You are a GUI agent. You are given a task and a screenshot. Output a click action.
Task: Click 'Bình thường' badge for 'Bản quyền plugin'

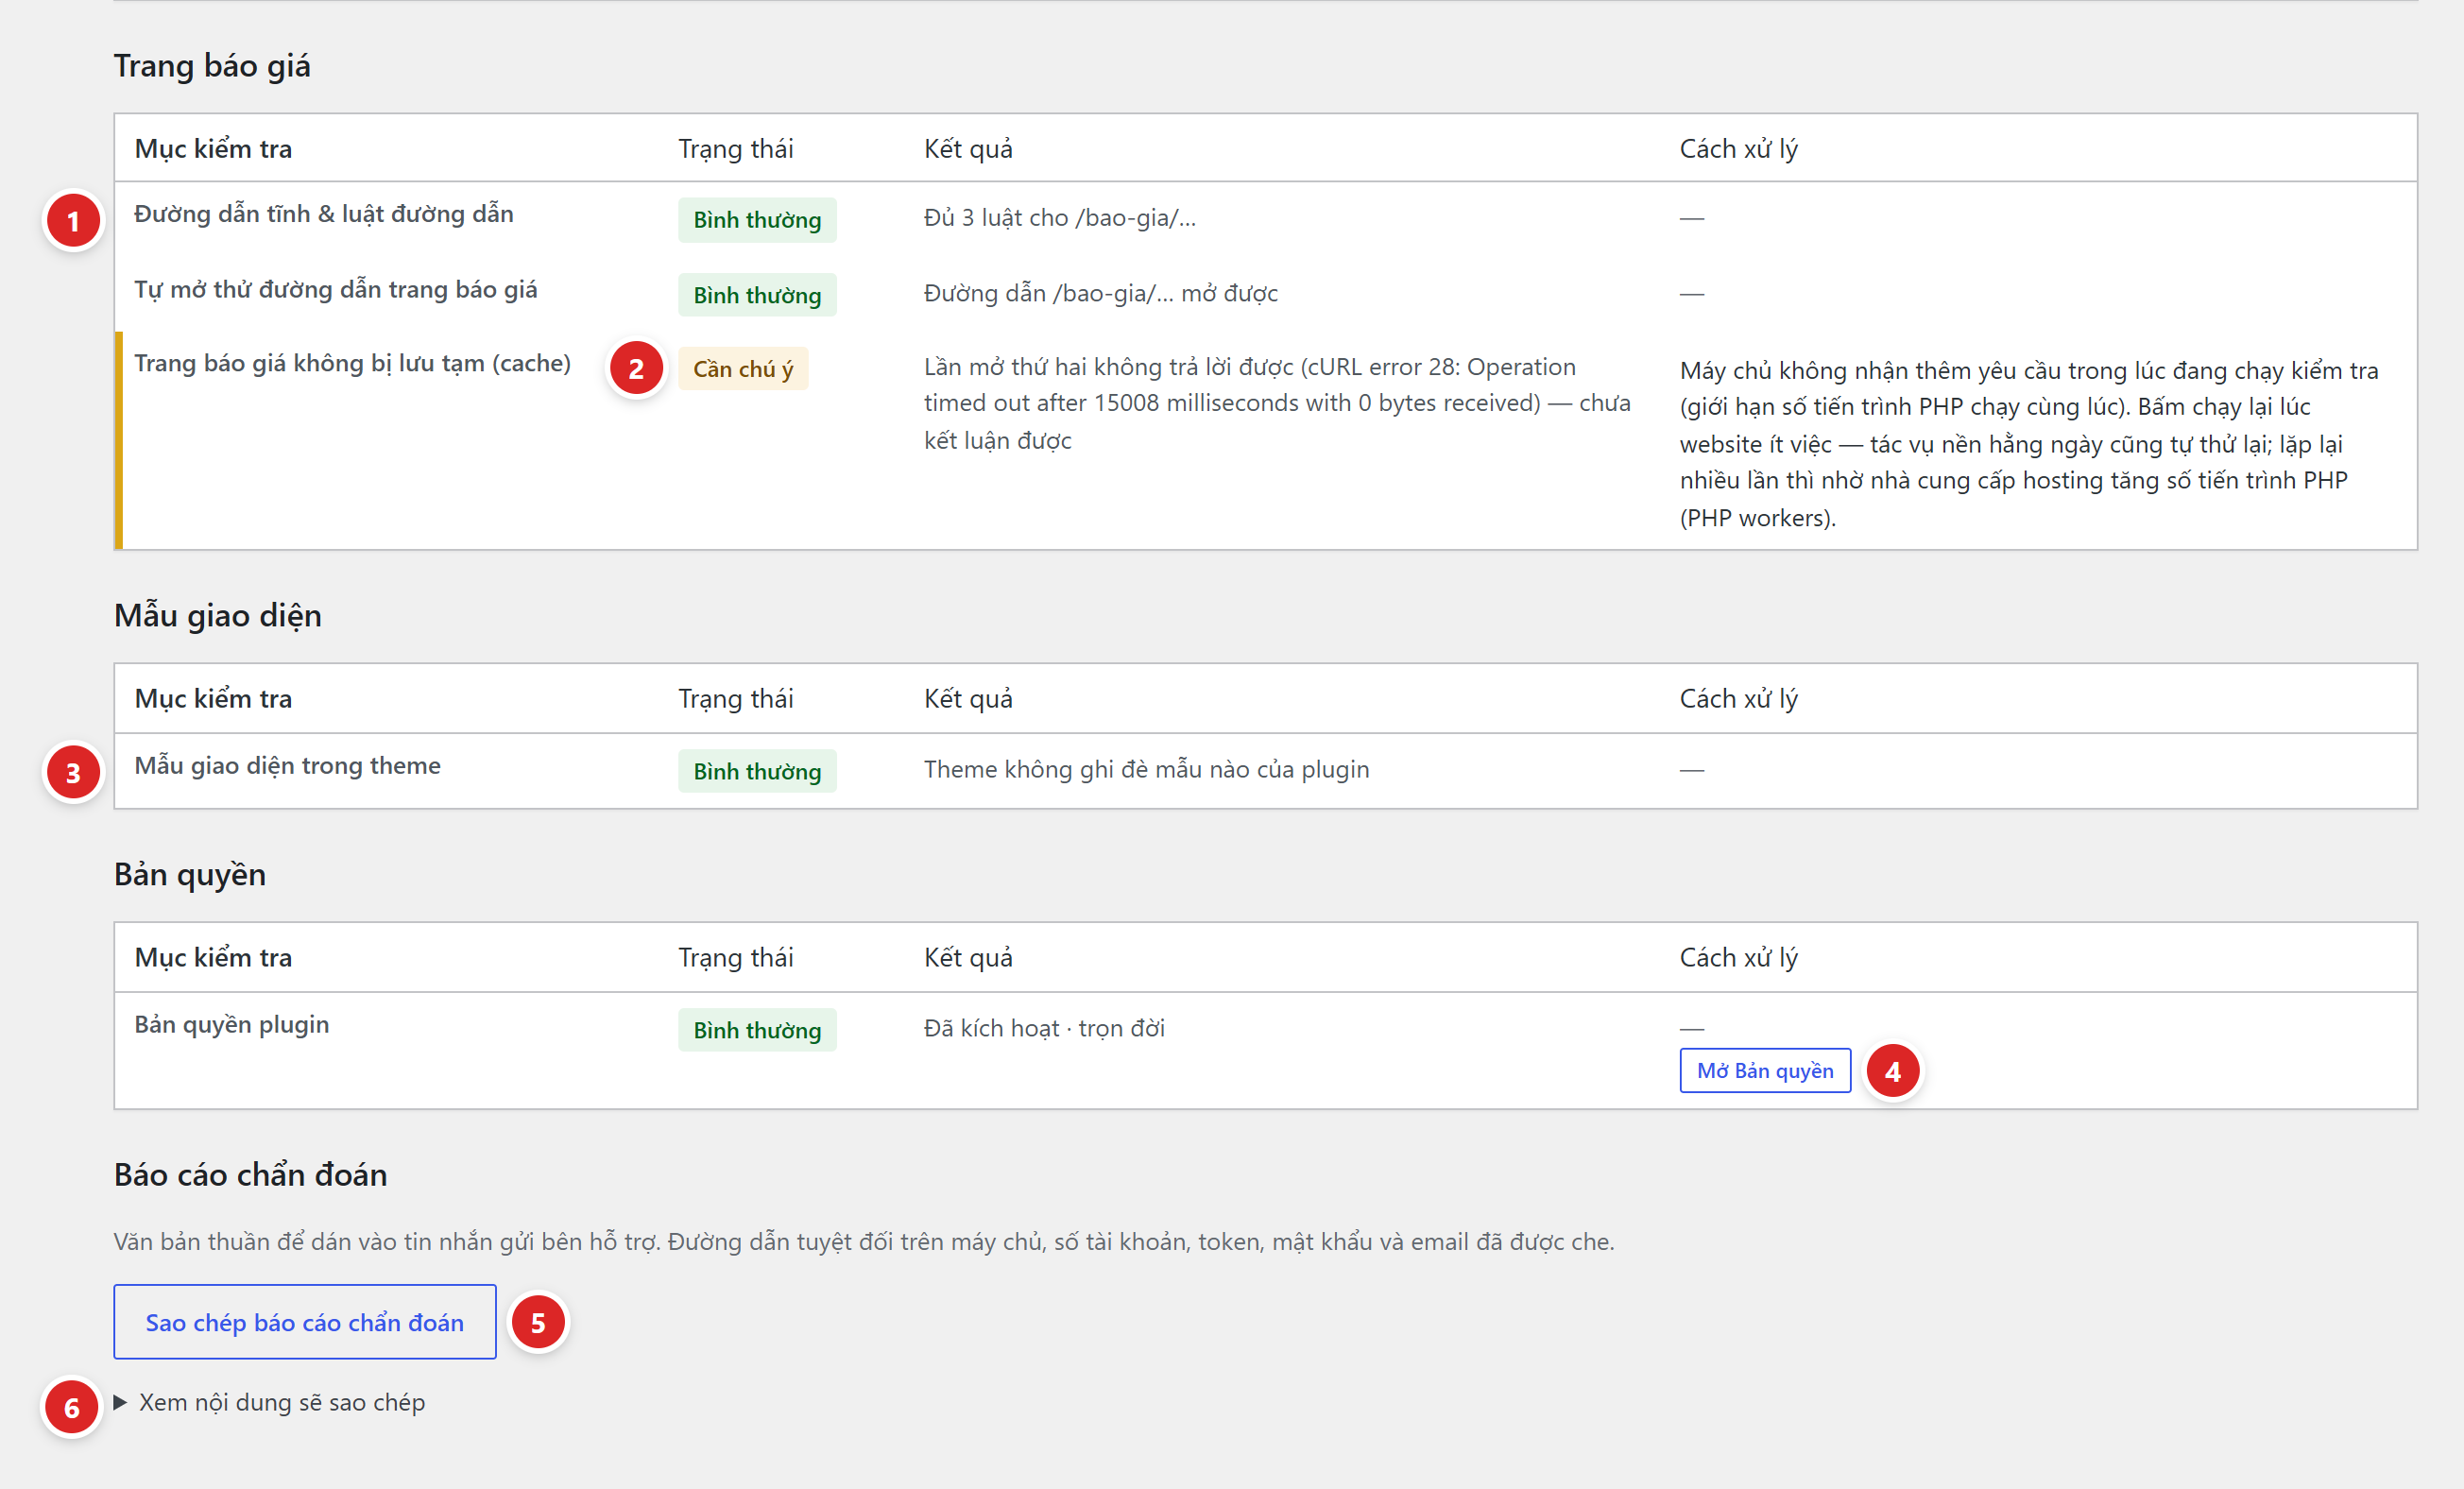tap(757, 1030)
